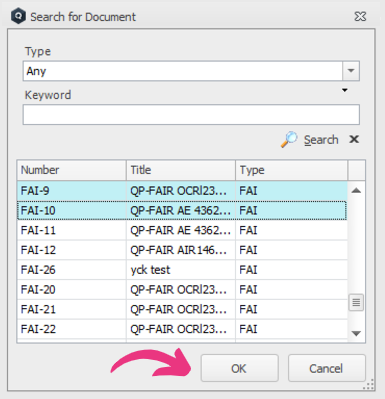Click the app logo in title bar

click(18, 16)
